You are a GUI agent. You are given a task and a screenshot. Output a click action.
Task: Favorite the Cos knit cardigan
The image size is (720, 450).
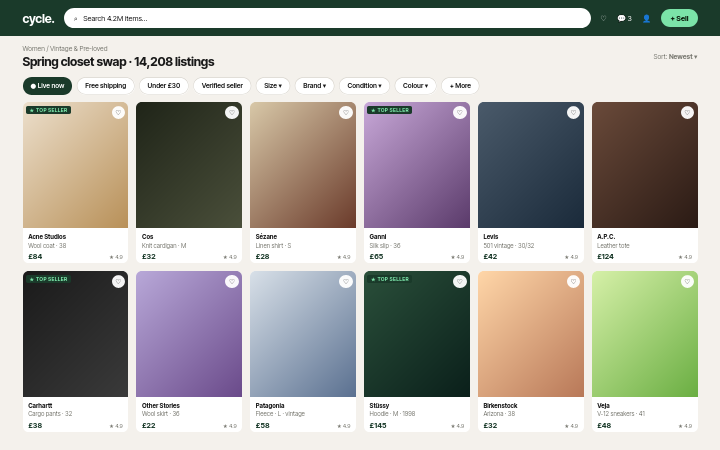pyautogui.click(x=232, y=112)
